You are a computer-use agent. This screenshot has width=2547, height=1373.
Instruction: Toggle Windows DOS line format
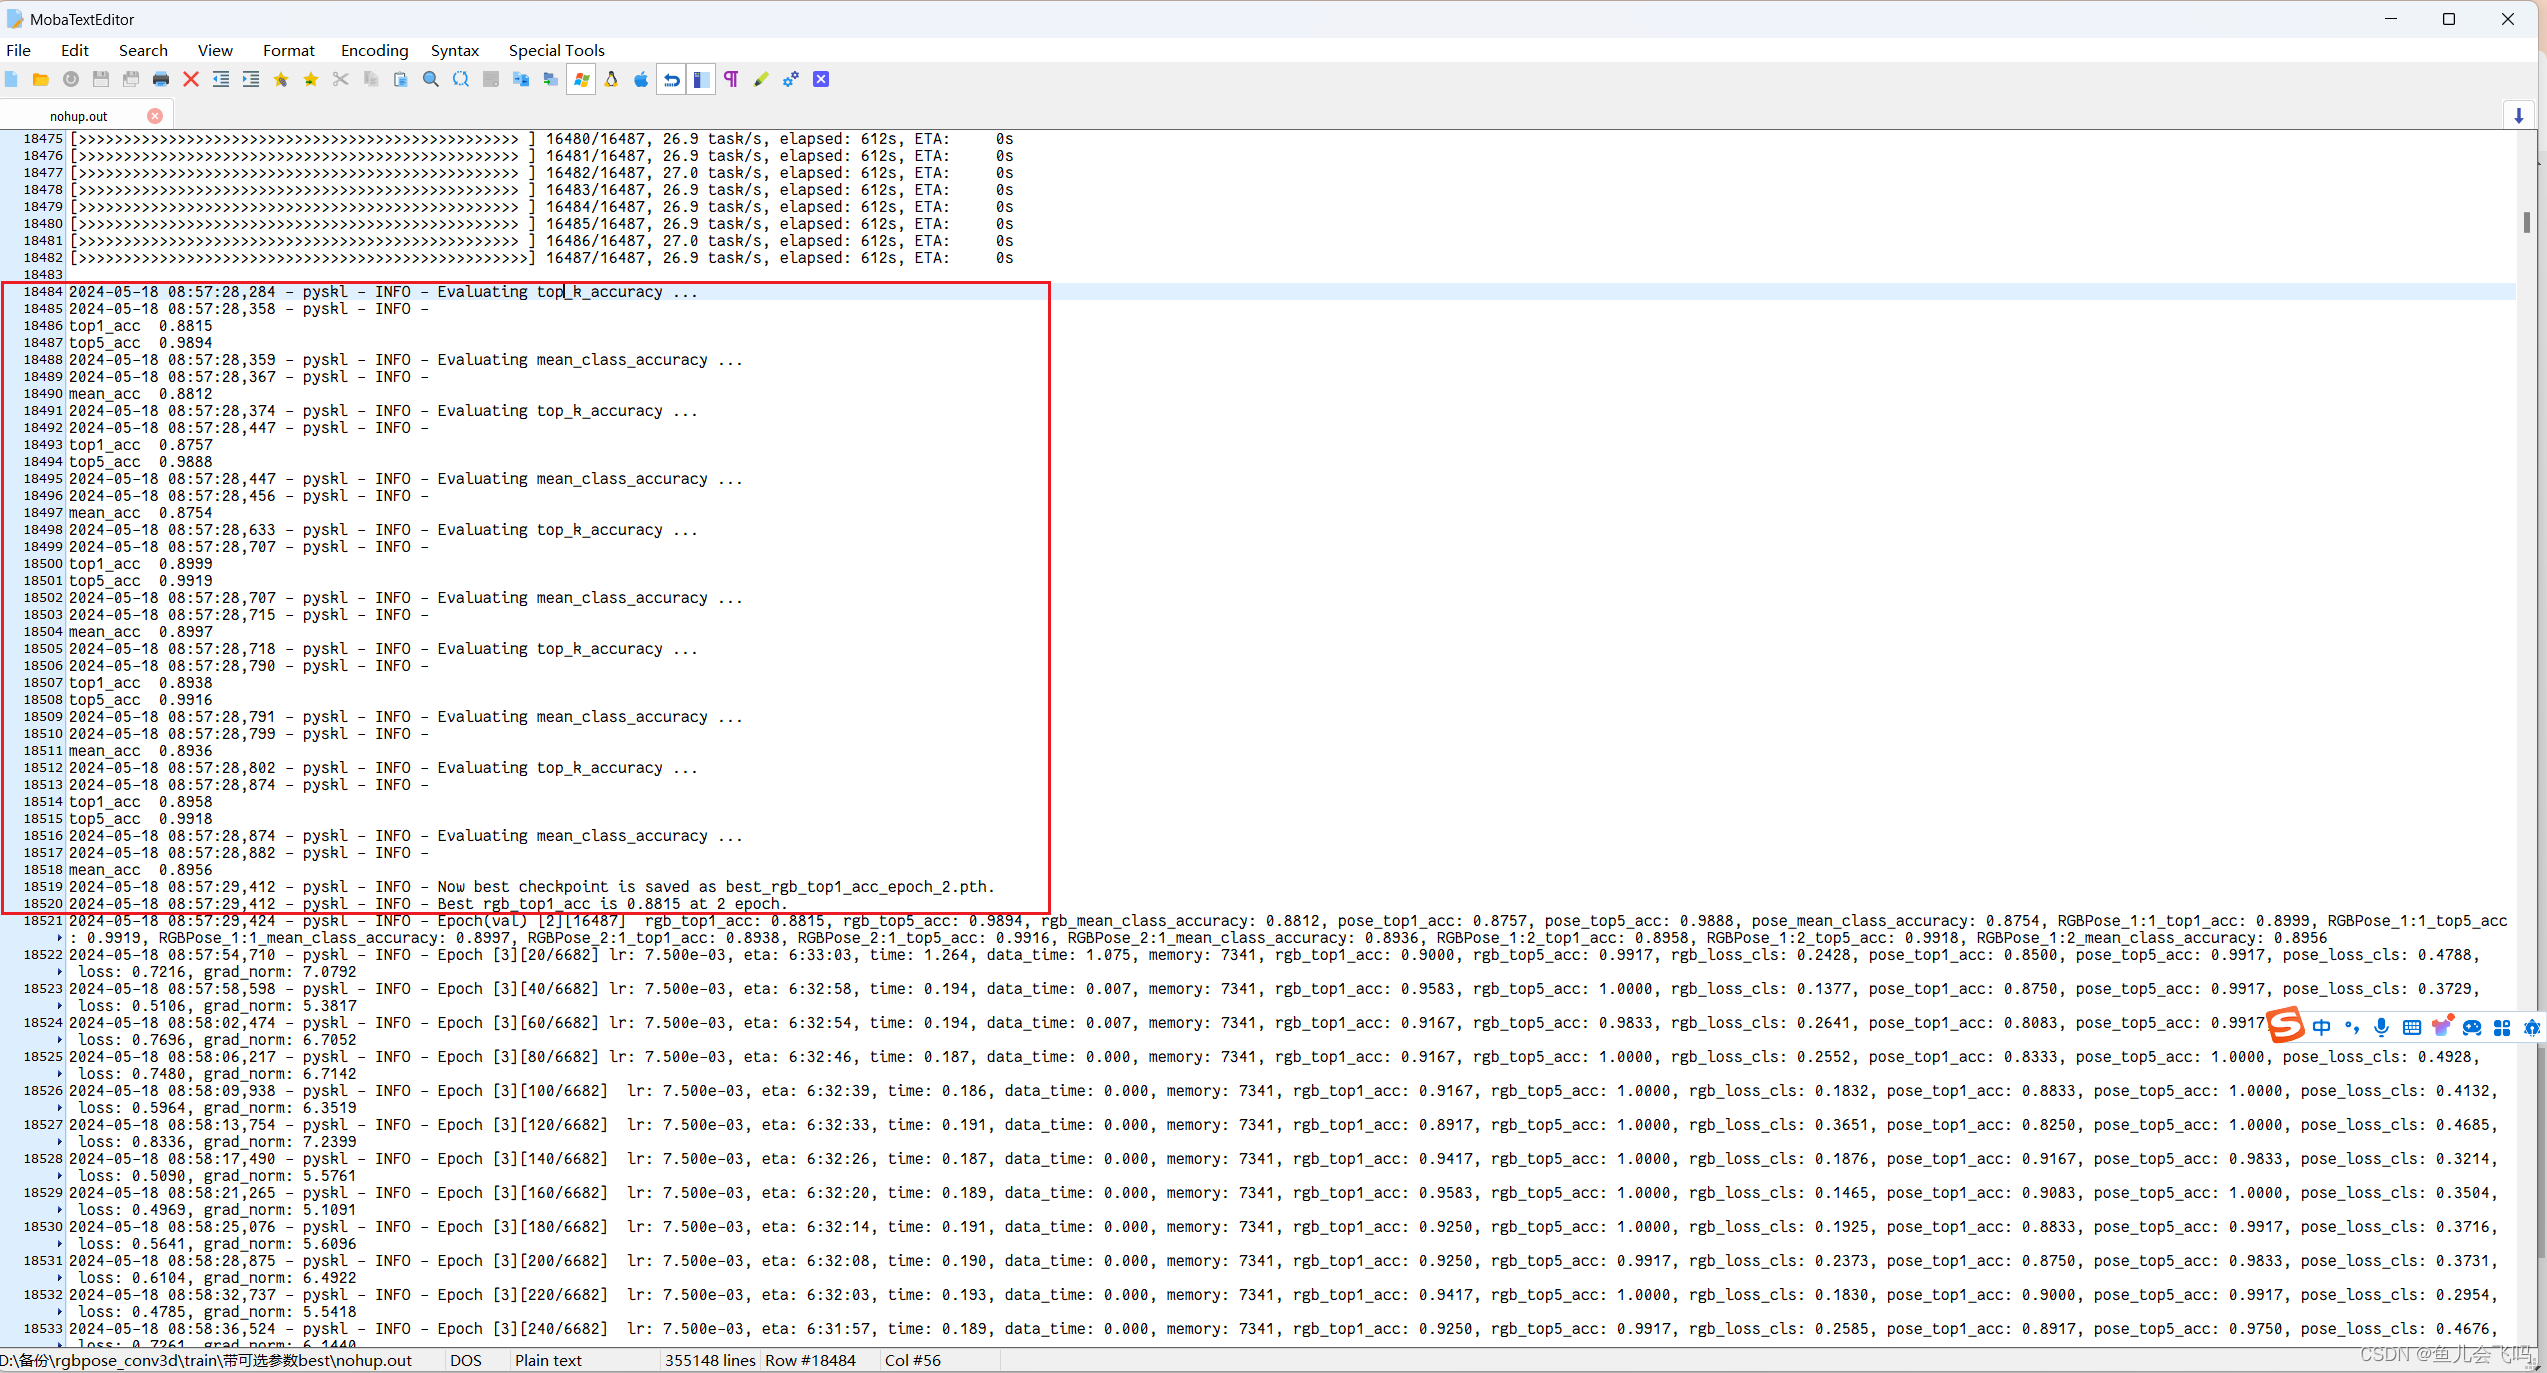click(x=581, y=80)
